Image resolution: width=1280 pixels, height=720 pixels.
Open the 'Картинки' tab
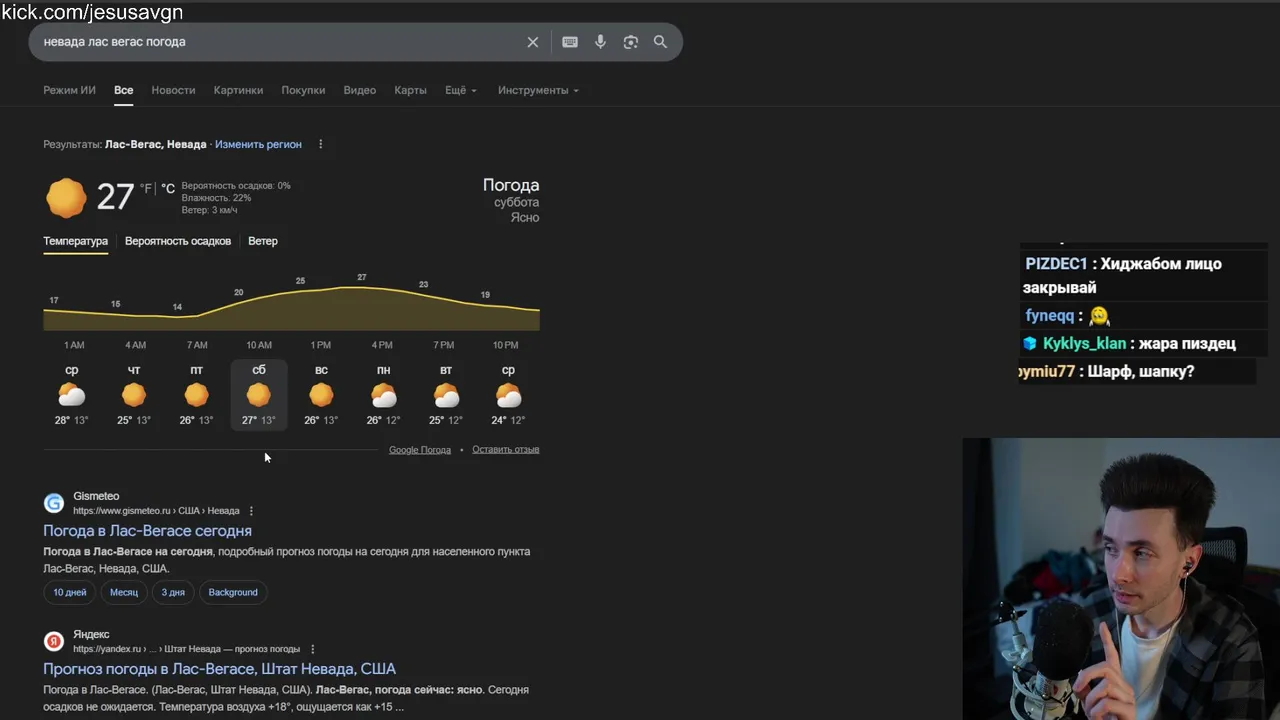tap(238, 90)
